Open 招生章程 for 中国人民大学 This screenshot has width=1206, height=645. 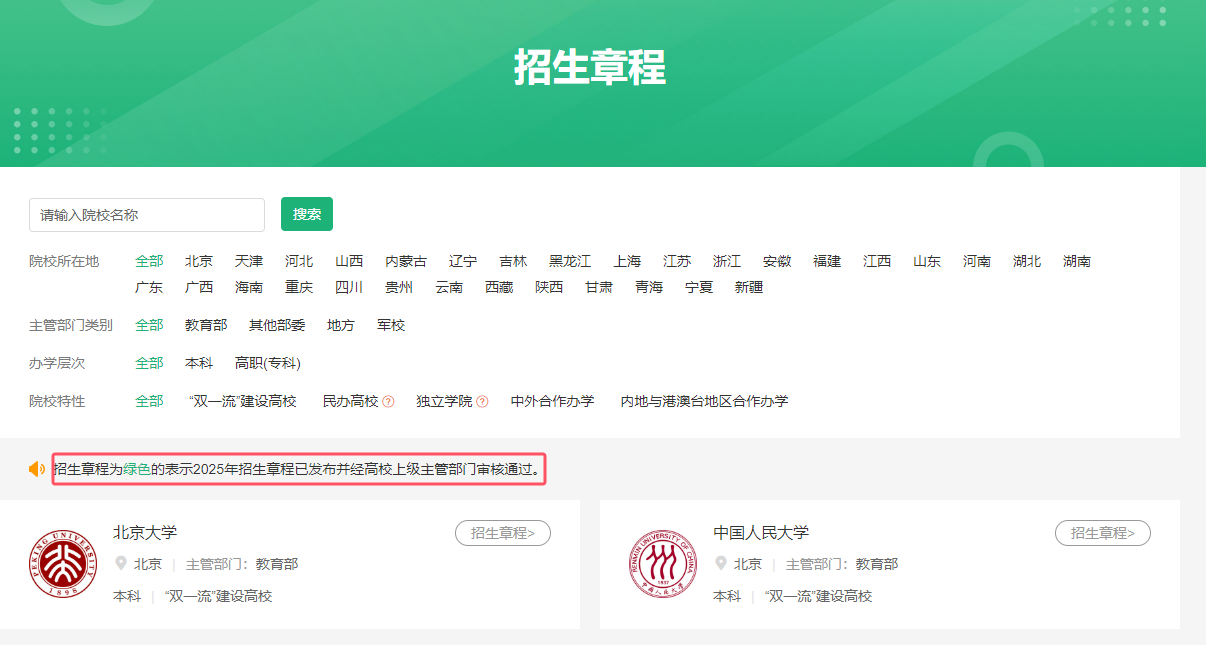pyautogui.click(x=1102, y=533)
